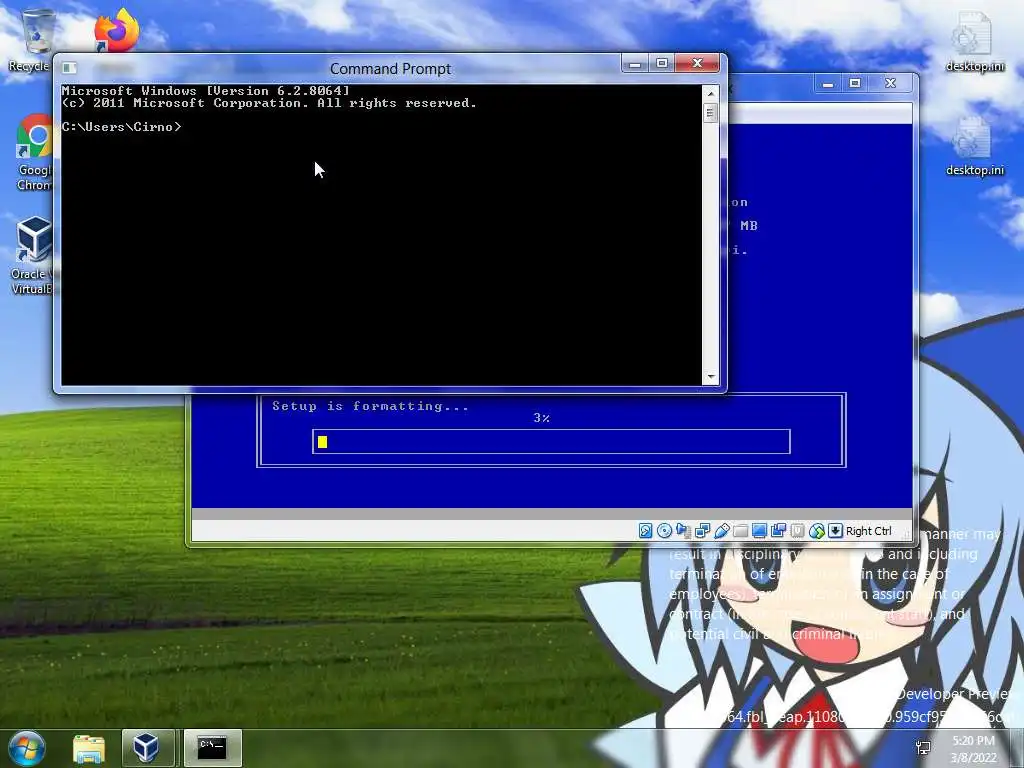Screen dimensions: 1024x768
Task: Click the VirtualBox network adapters status icon
Action: tap(703, 531)
